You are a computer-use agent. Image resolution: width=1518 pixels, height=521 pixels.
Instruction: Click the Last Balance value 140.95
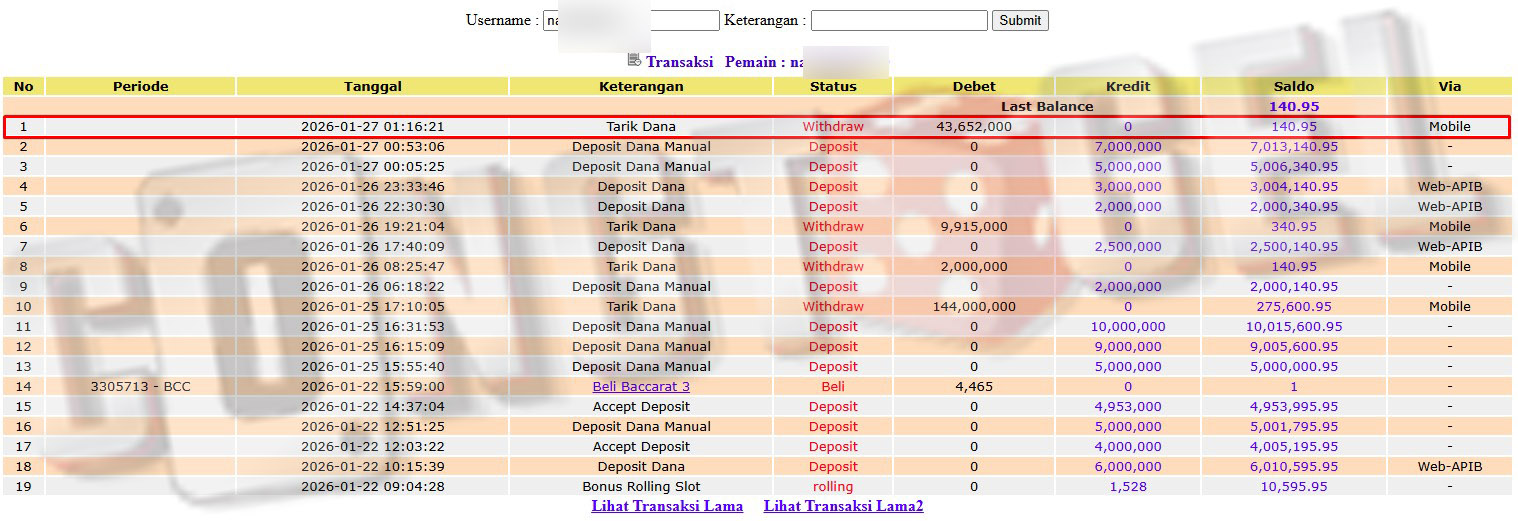pos(1294,106)
